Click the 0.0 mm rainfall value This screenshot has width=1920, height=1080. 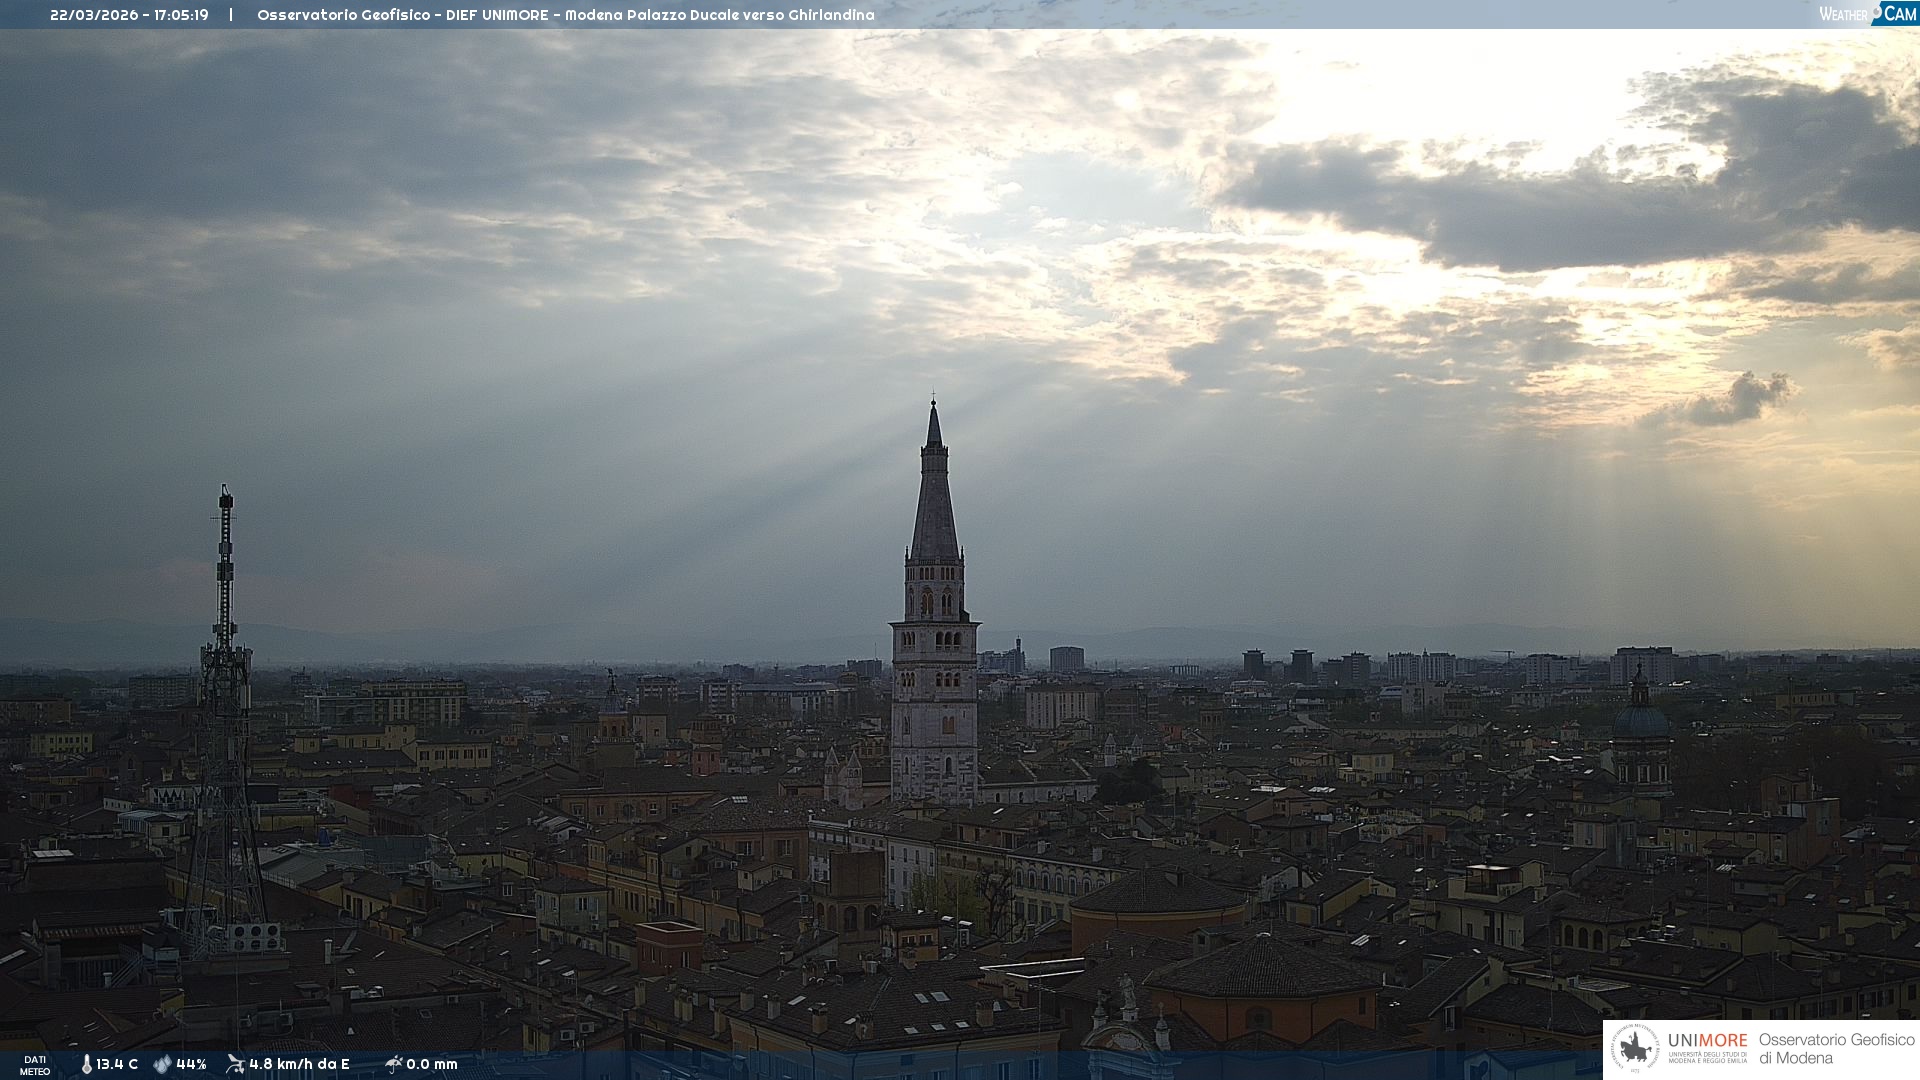click(432, 1064)
